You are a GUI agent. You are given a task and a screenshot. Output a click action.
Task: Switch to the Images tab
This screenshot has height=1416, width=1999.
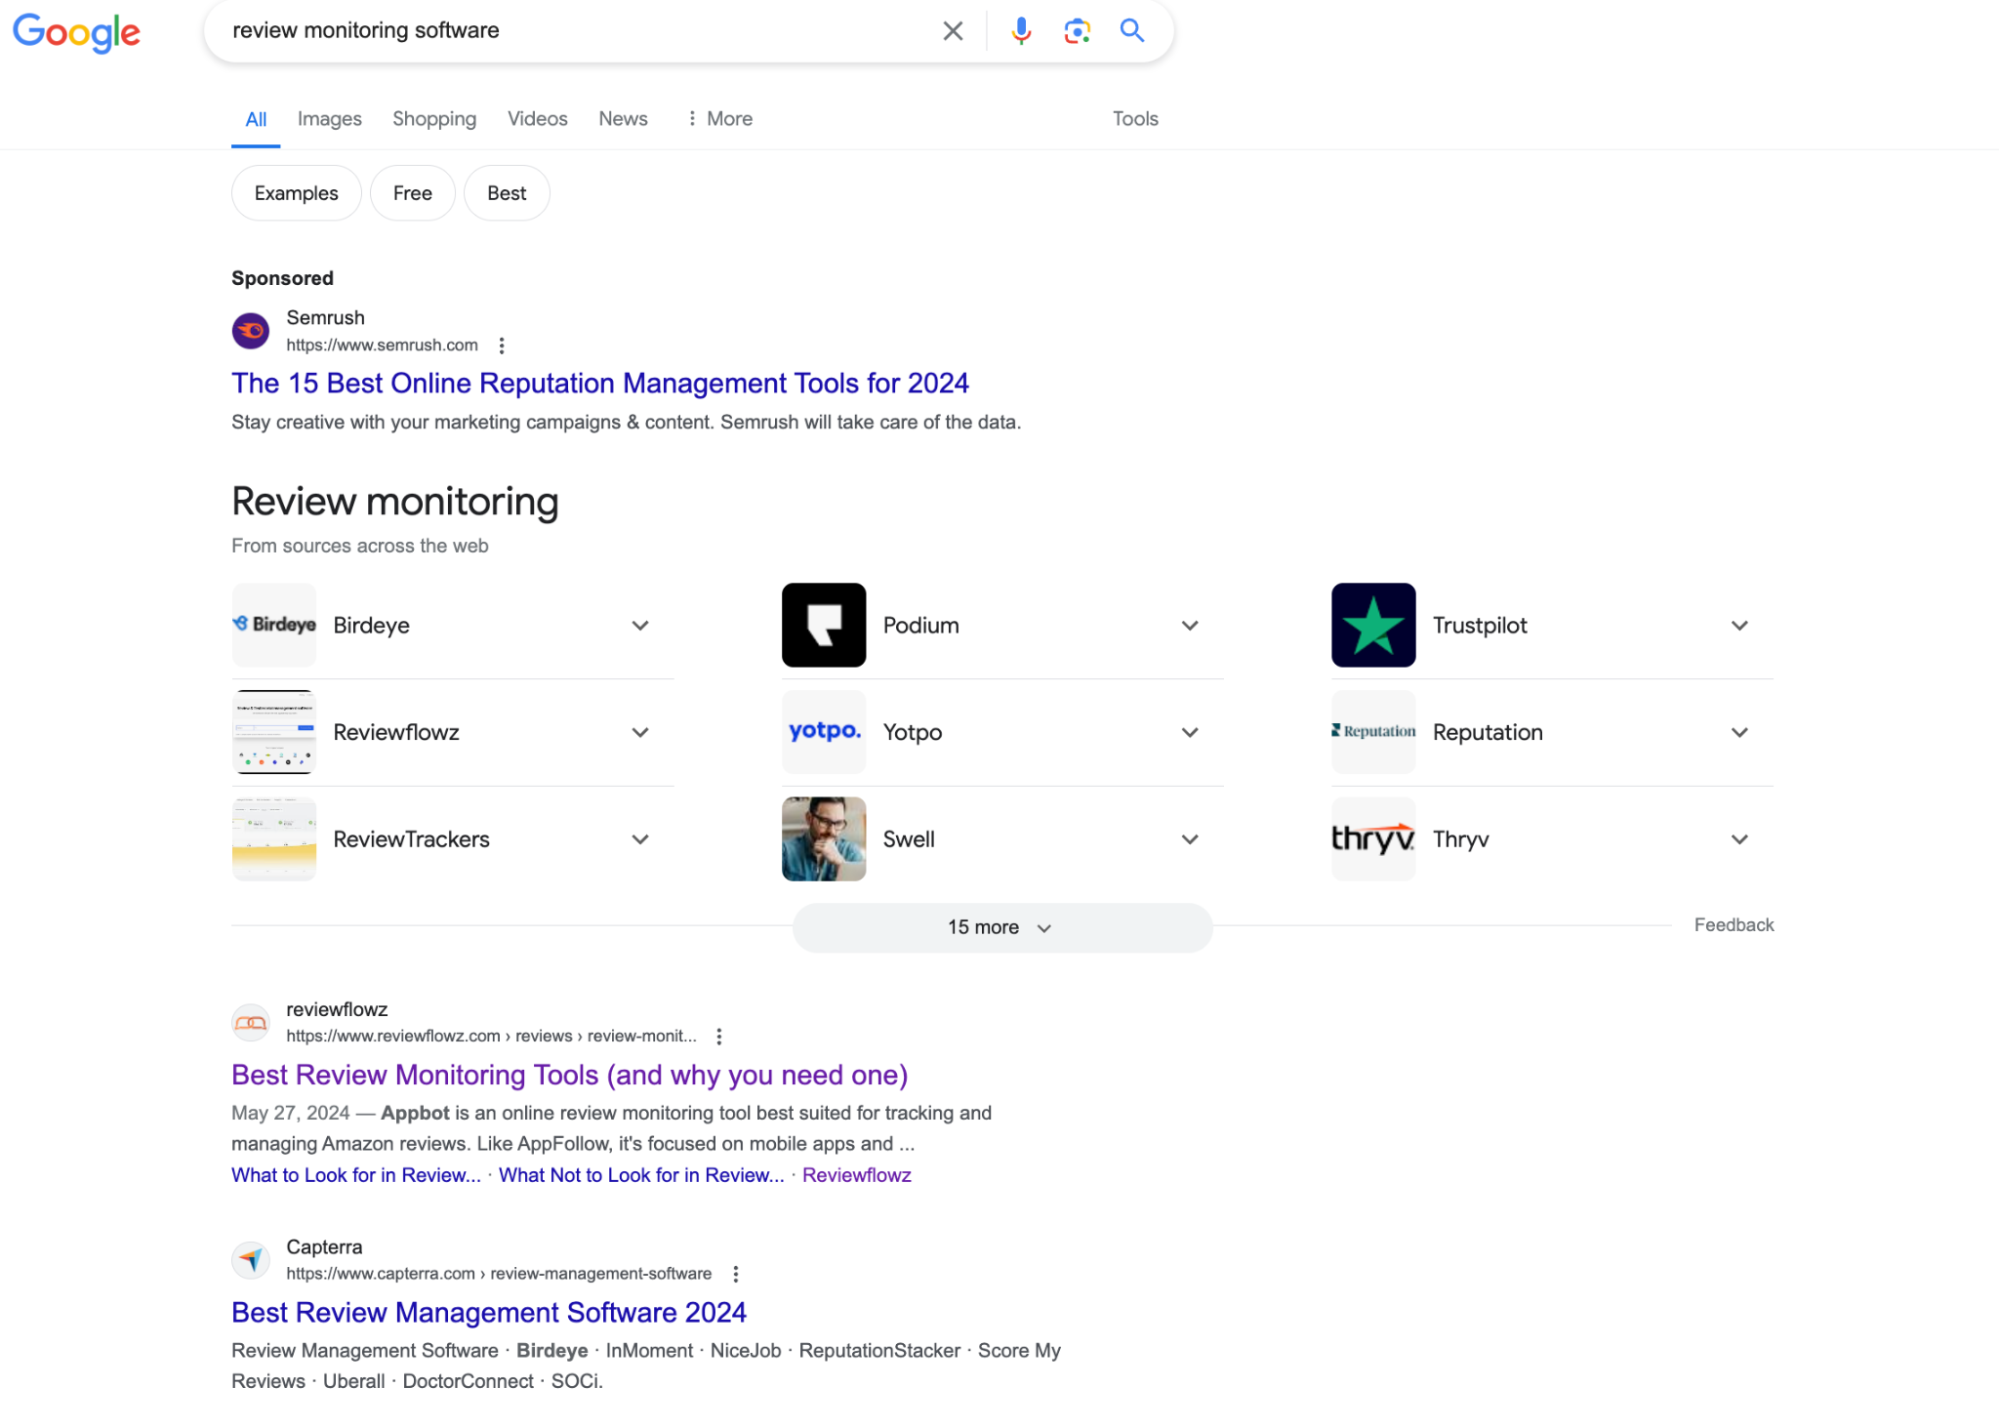tap(329, 119)
